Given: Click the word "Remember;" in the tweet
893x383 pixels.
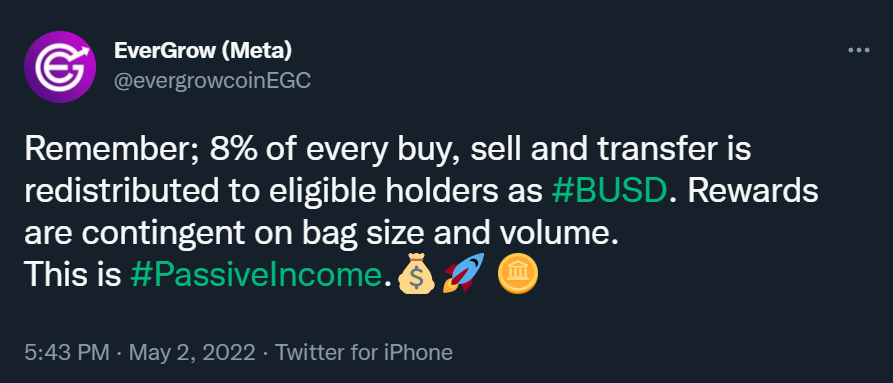Looking at the screenshot, I should [x=112, y=150].
